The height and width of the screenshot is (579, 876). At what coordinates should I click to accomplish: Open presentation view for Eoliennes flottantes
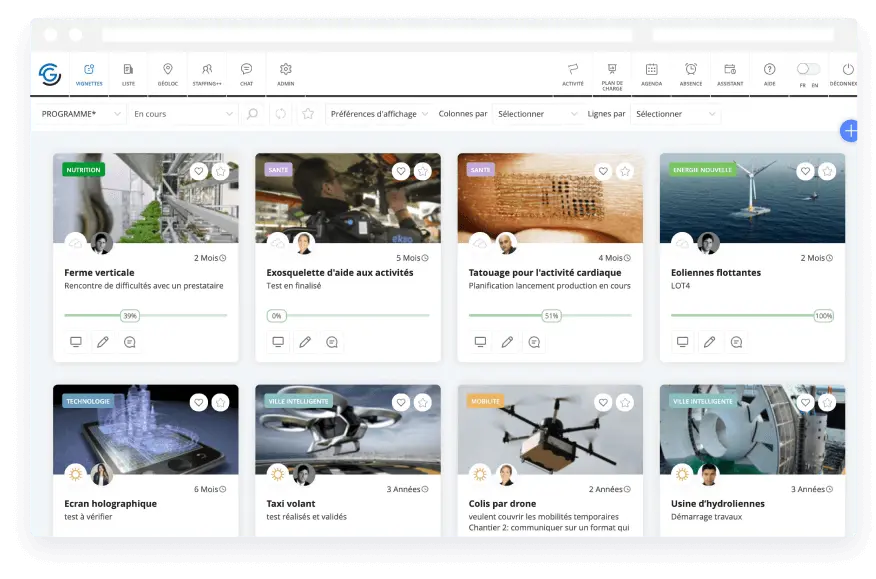point(683,341)
